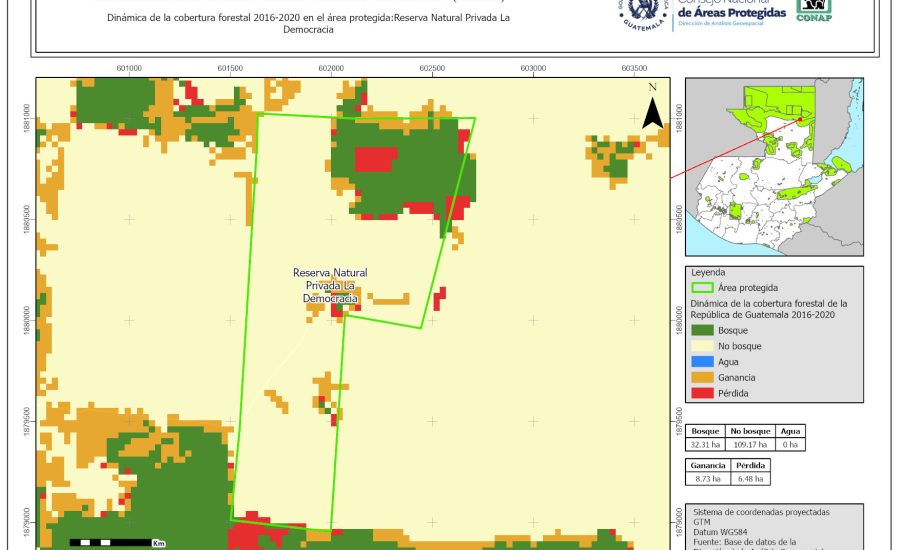Click the large red loss patch inside forest
900x550 pixels.
click(x=376, y=159)
